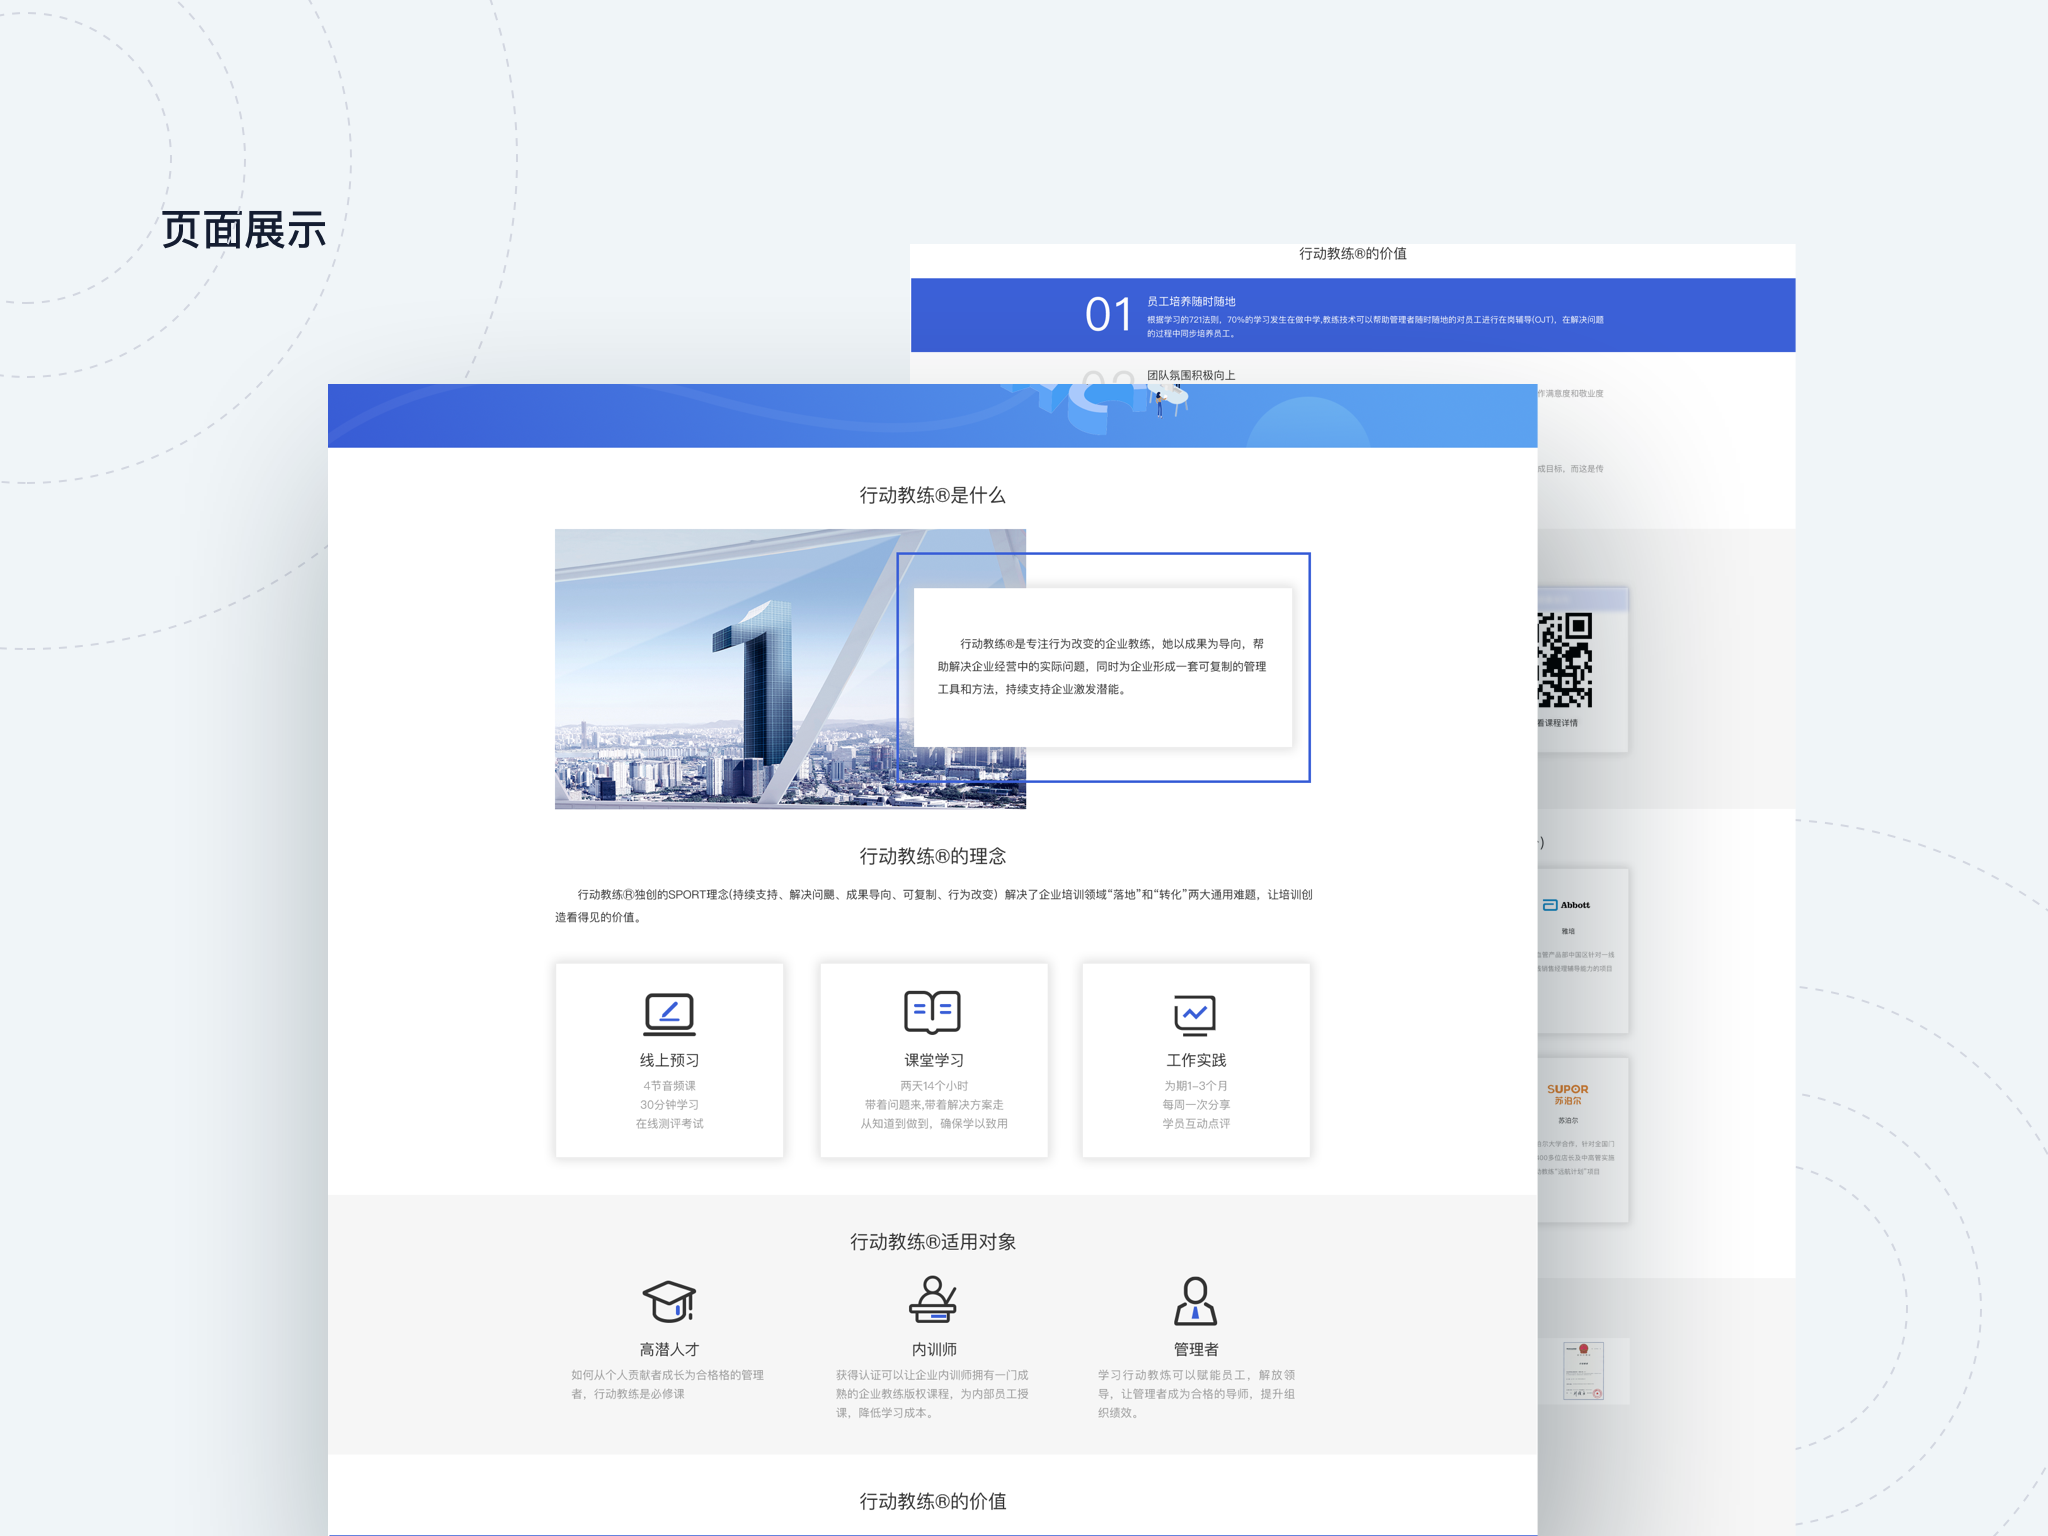Click the laptop icon above 线上预习
Screen dimensions: 2048x1536
669,1014
